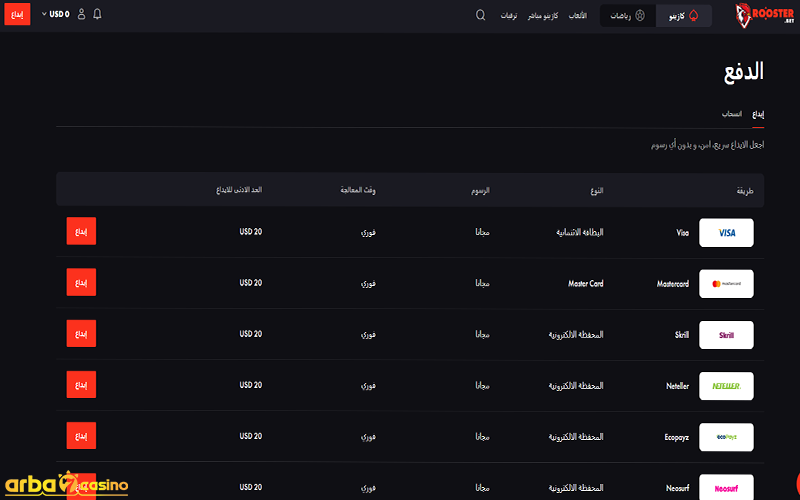Open the search magnifier icon
This screenshot has width=800, height=500.
pyautogui.click(x=480, y=15)
